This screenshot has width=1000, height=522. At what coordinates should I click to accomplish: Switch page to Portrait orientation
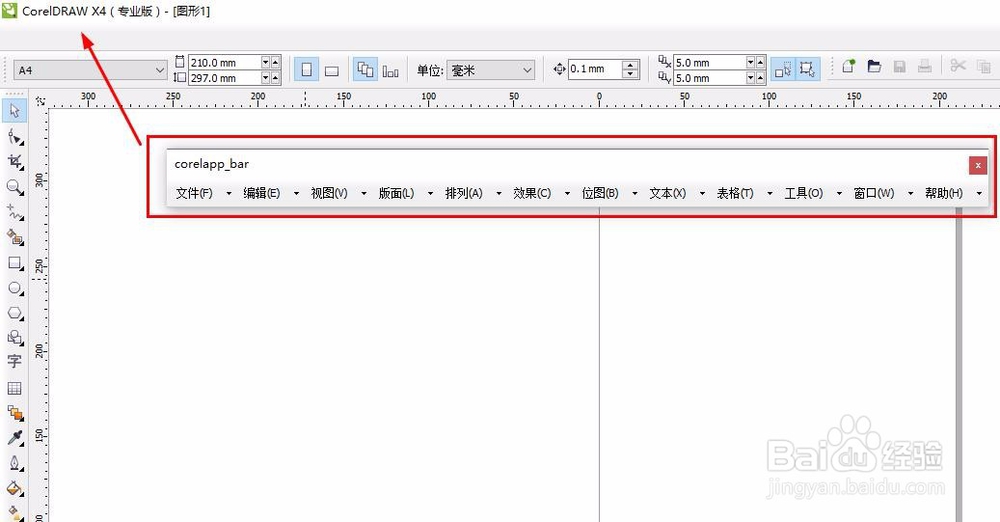pos(306,69)
